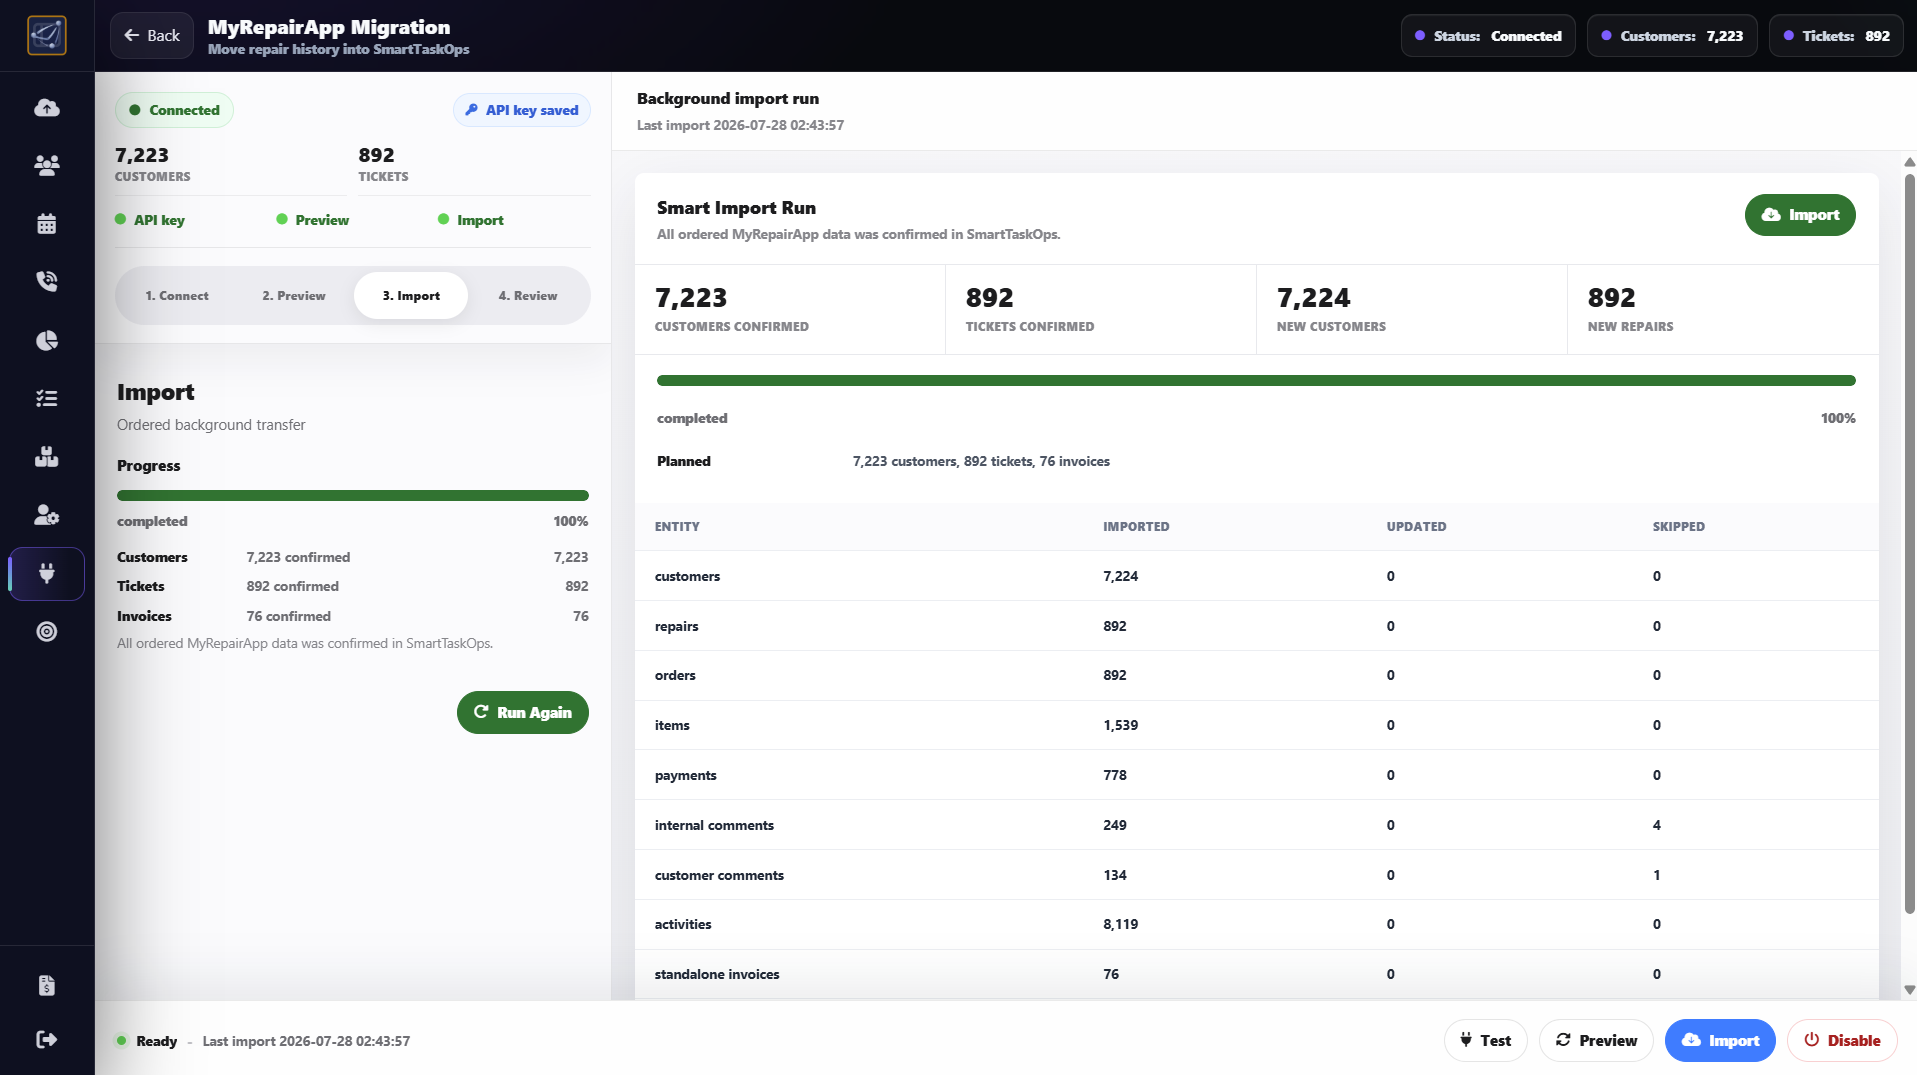
Task: Switch to the 1. Connect step
Action: [x=177, y=296]
